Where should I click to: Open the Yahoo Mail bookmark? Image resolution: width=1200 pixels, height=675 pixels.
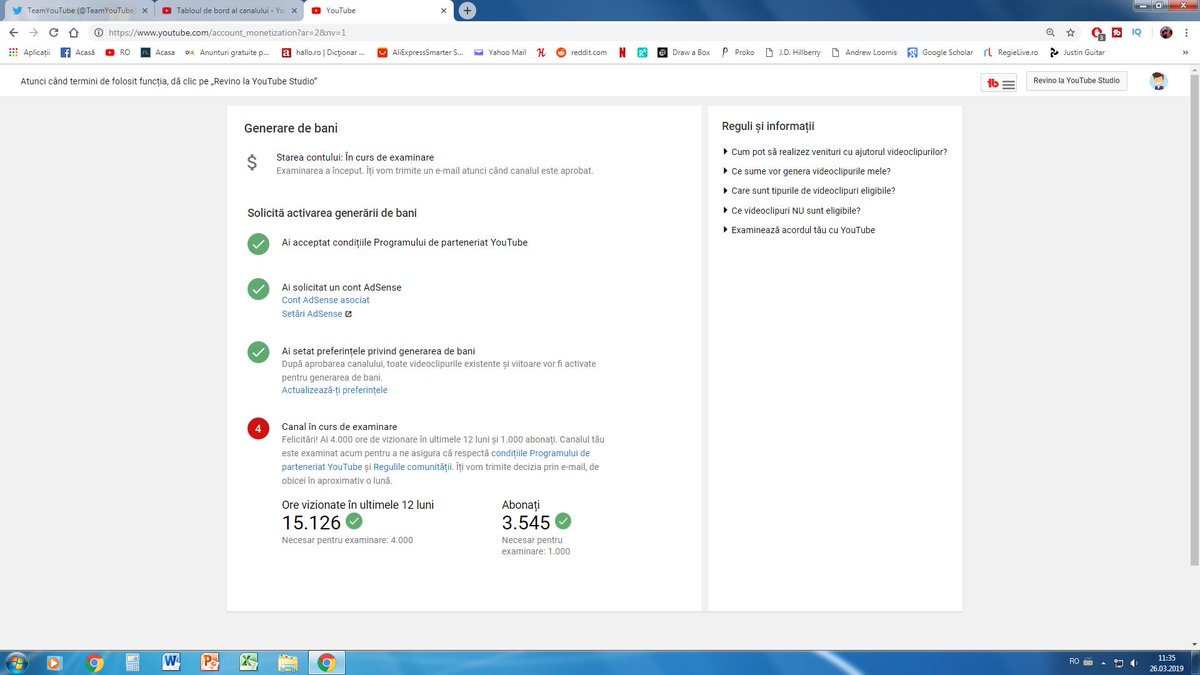[500, 52]
